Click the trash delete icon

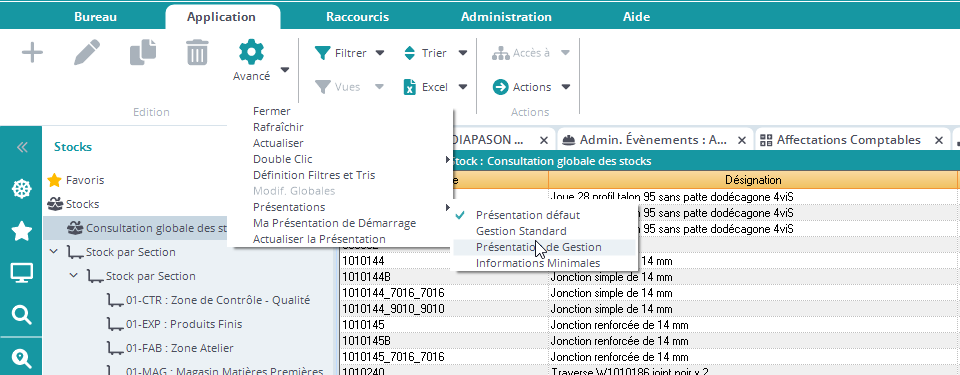click(x=197, y=53)
